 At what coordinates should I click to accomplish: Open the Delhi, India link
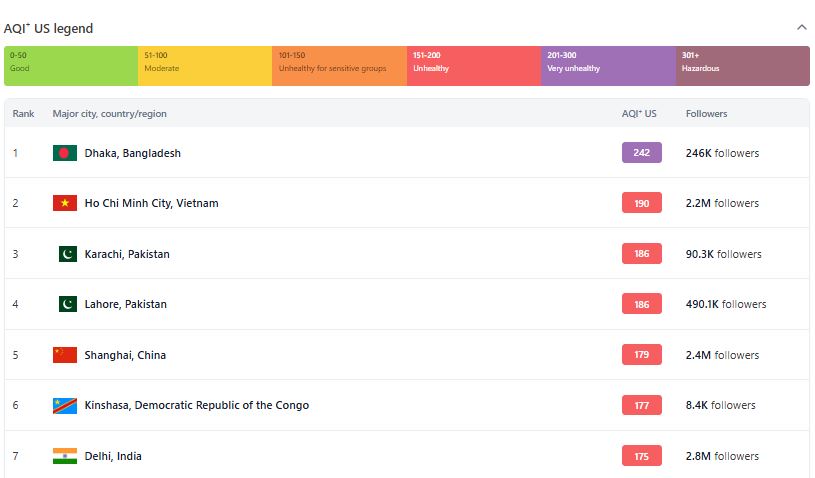click(113, 456)
